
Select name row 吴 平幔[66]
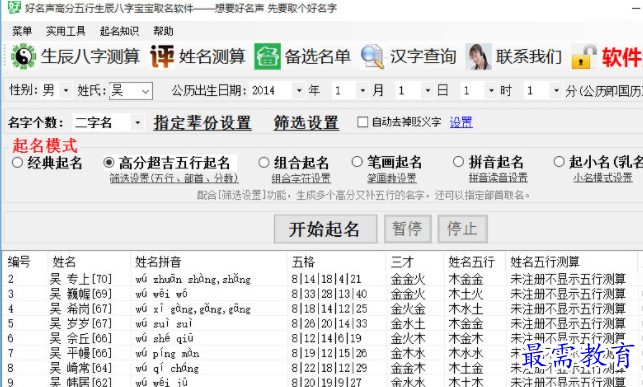pos(80,353)
